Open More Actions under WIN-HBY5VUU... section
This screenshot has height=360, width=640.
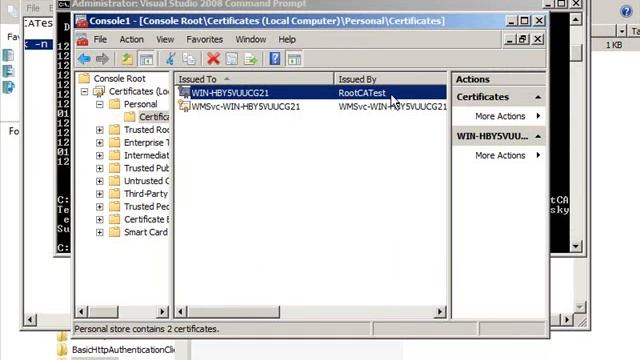(500, 156)
